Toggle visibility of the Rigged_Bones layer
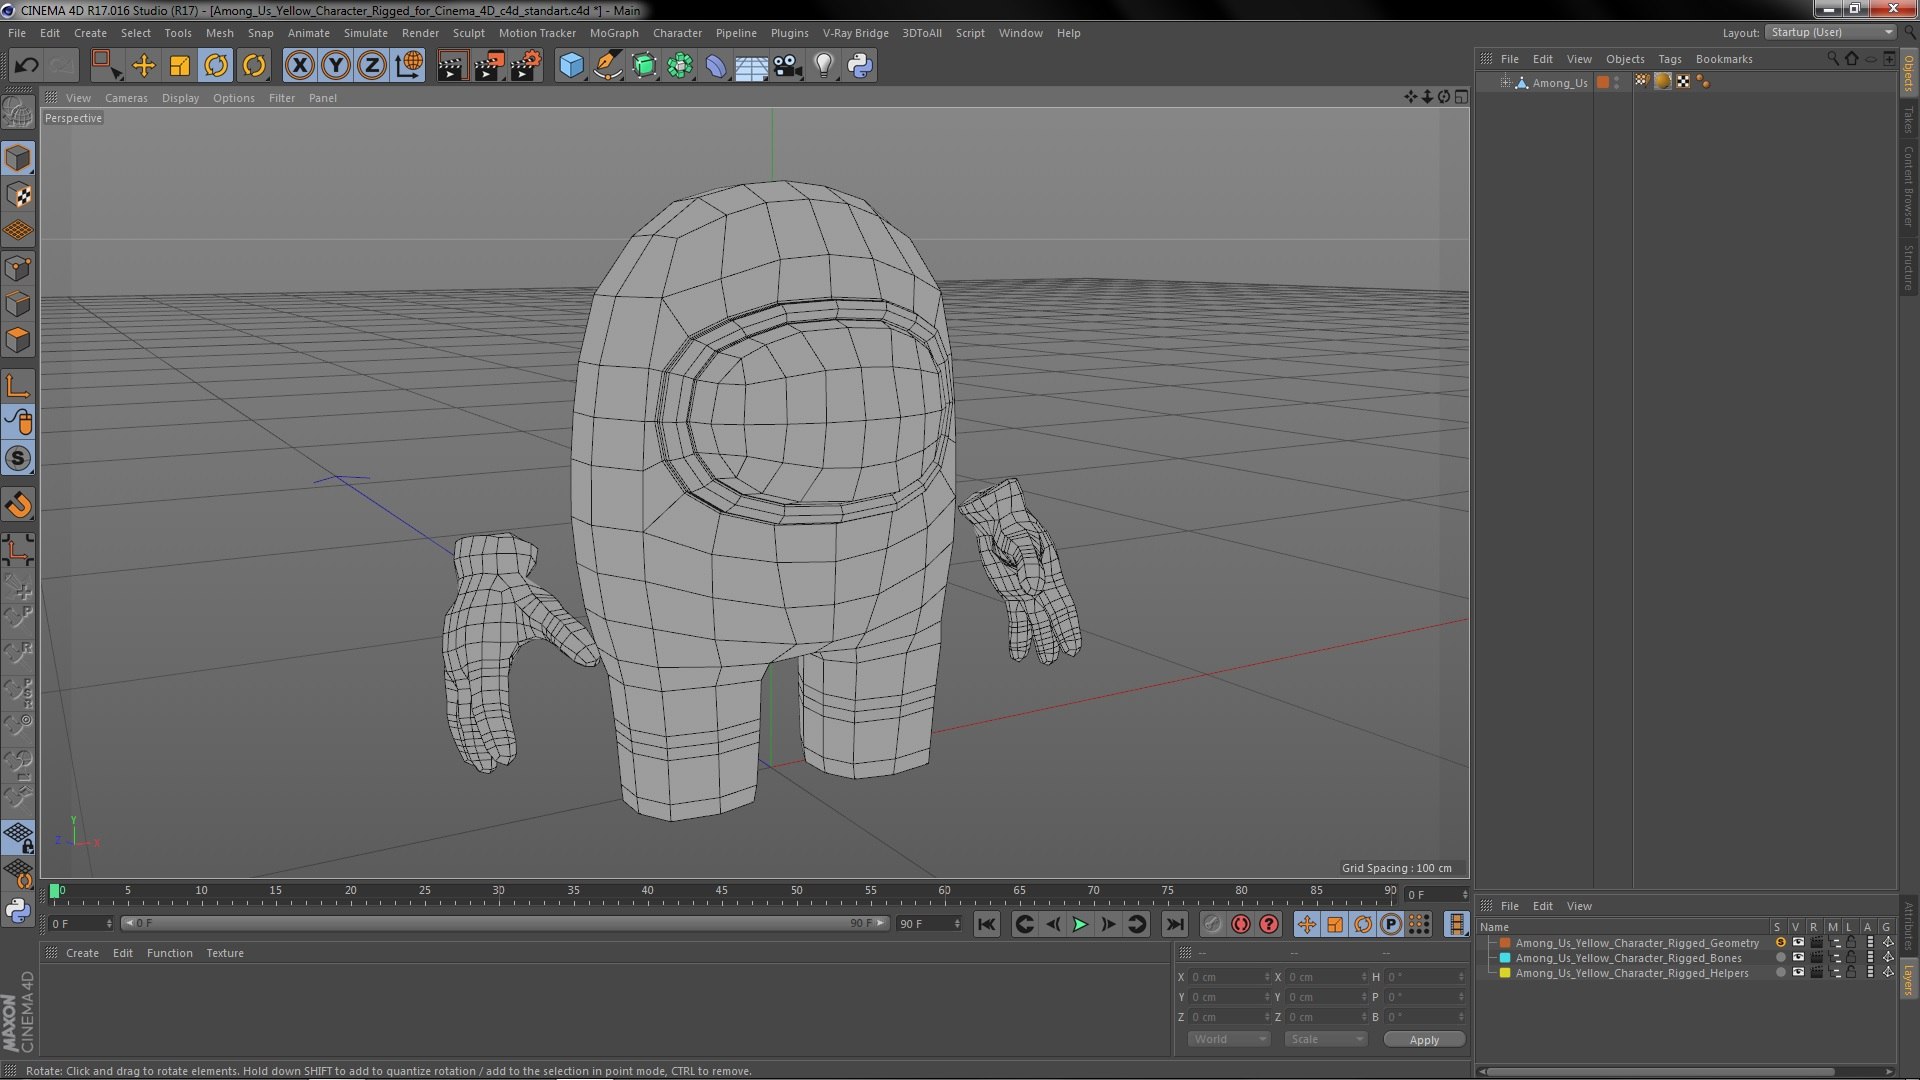Image resolution: width=1920 pixels, height=1080 pixels. pos(1798,958)
